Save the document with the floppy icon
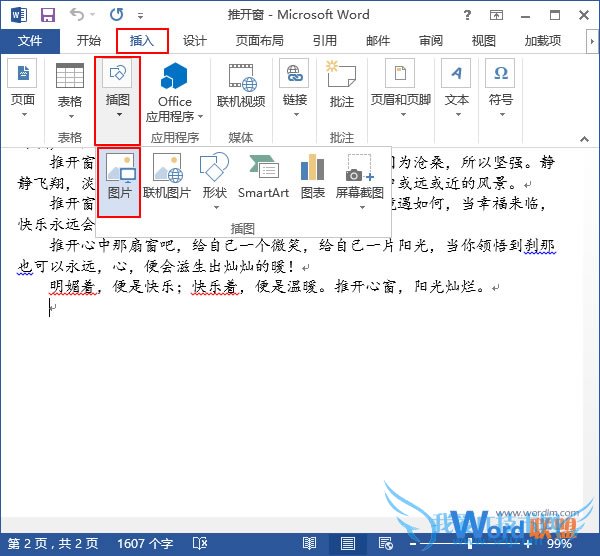This screenshot has width=600, height=556. coord(48,15)
